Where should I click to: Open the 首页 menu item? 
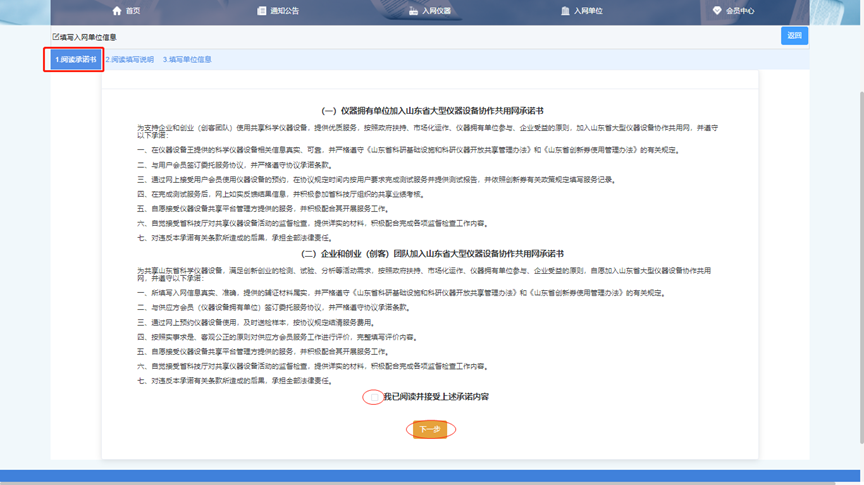click(x=133, y=11)
